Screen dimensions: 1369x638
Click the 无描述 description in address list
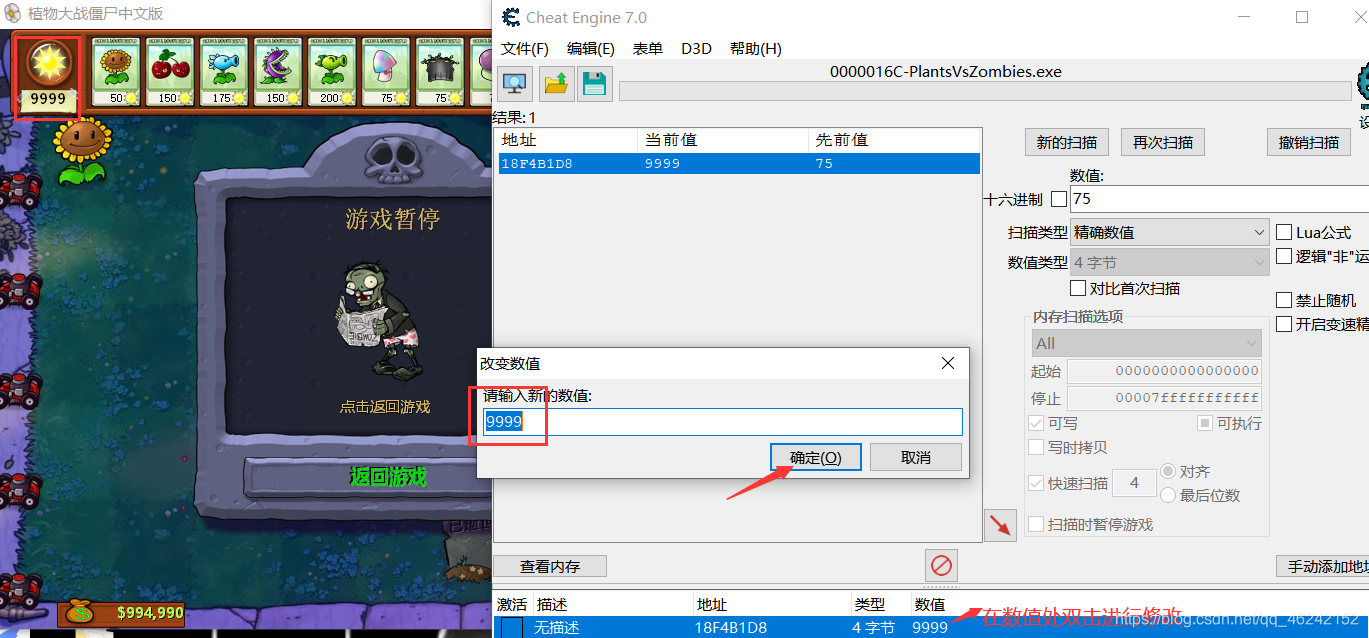pos(558,628)
